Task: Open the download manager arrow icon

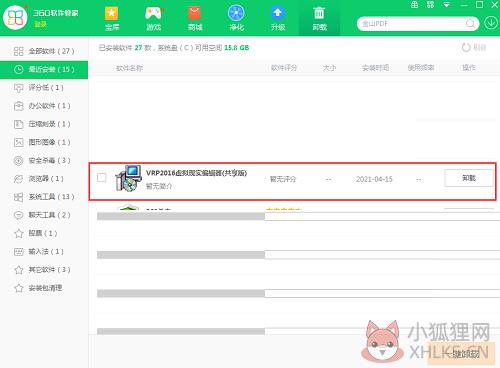Action: click(x=491, y=23)
